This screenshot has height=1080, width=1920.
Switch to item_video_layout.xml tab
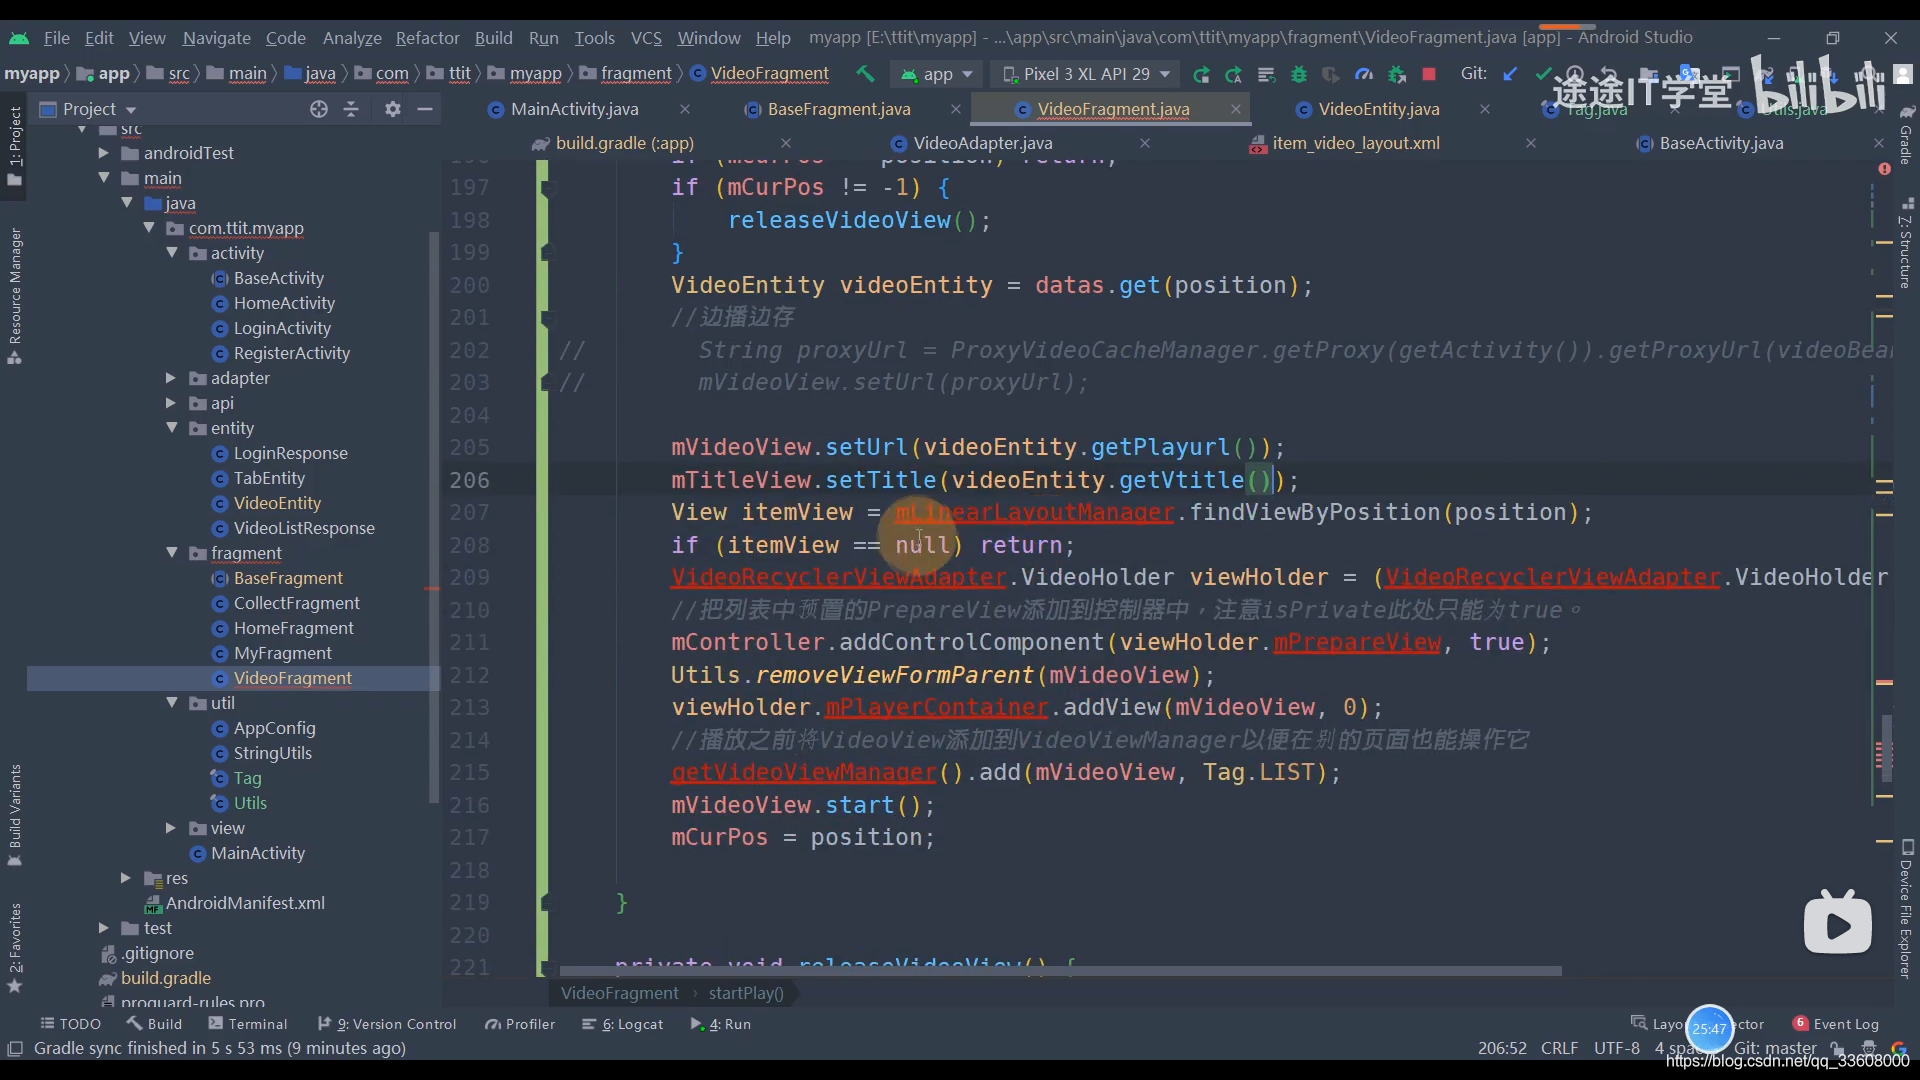(x=1355, y=143)
